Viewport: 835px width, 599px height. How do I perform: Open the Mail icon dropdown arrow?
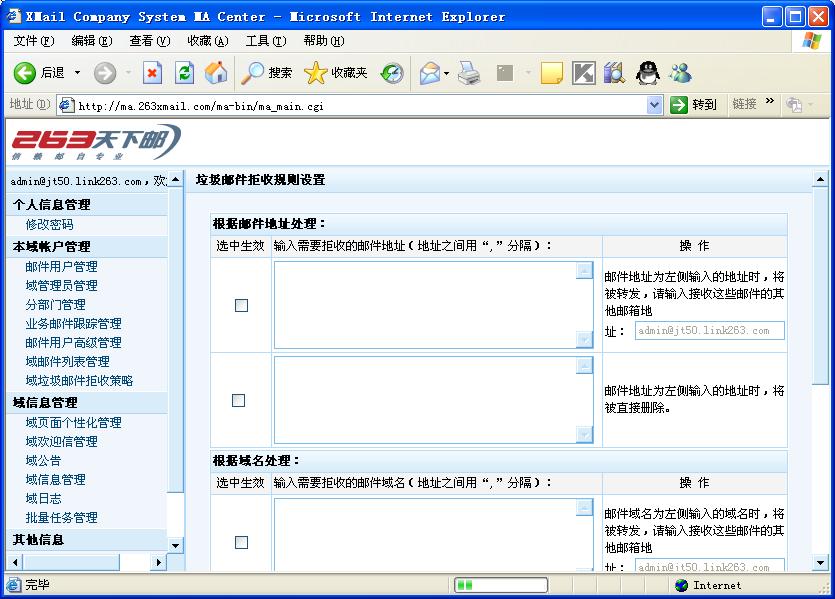pos(446,73)
